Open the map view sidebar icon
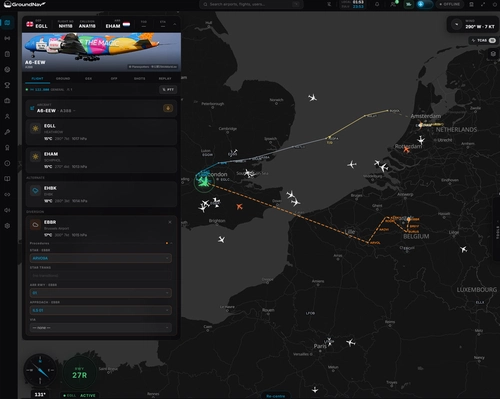 (x=7, y=23)
